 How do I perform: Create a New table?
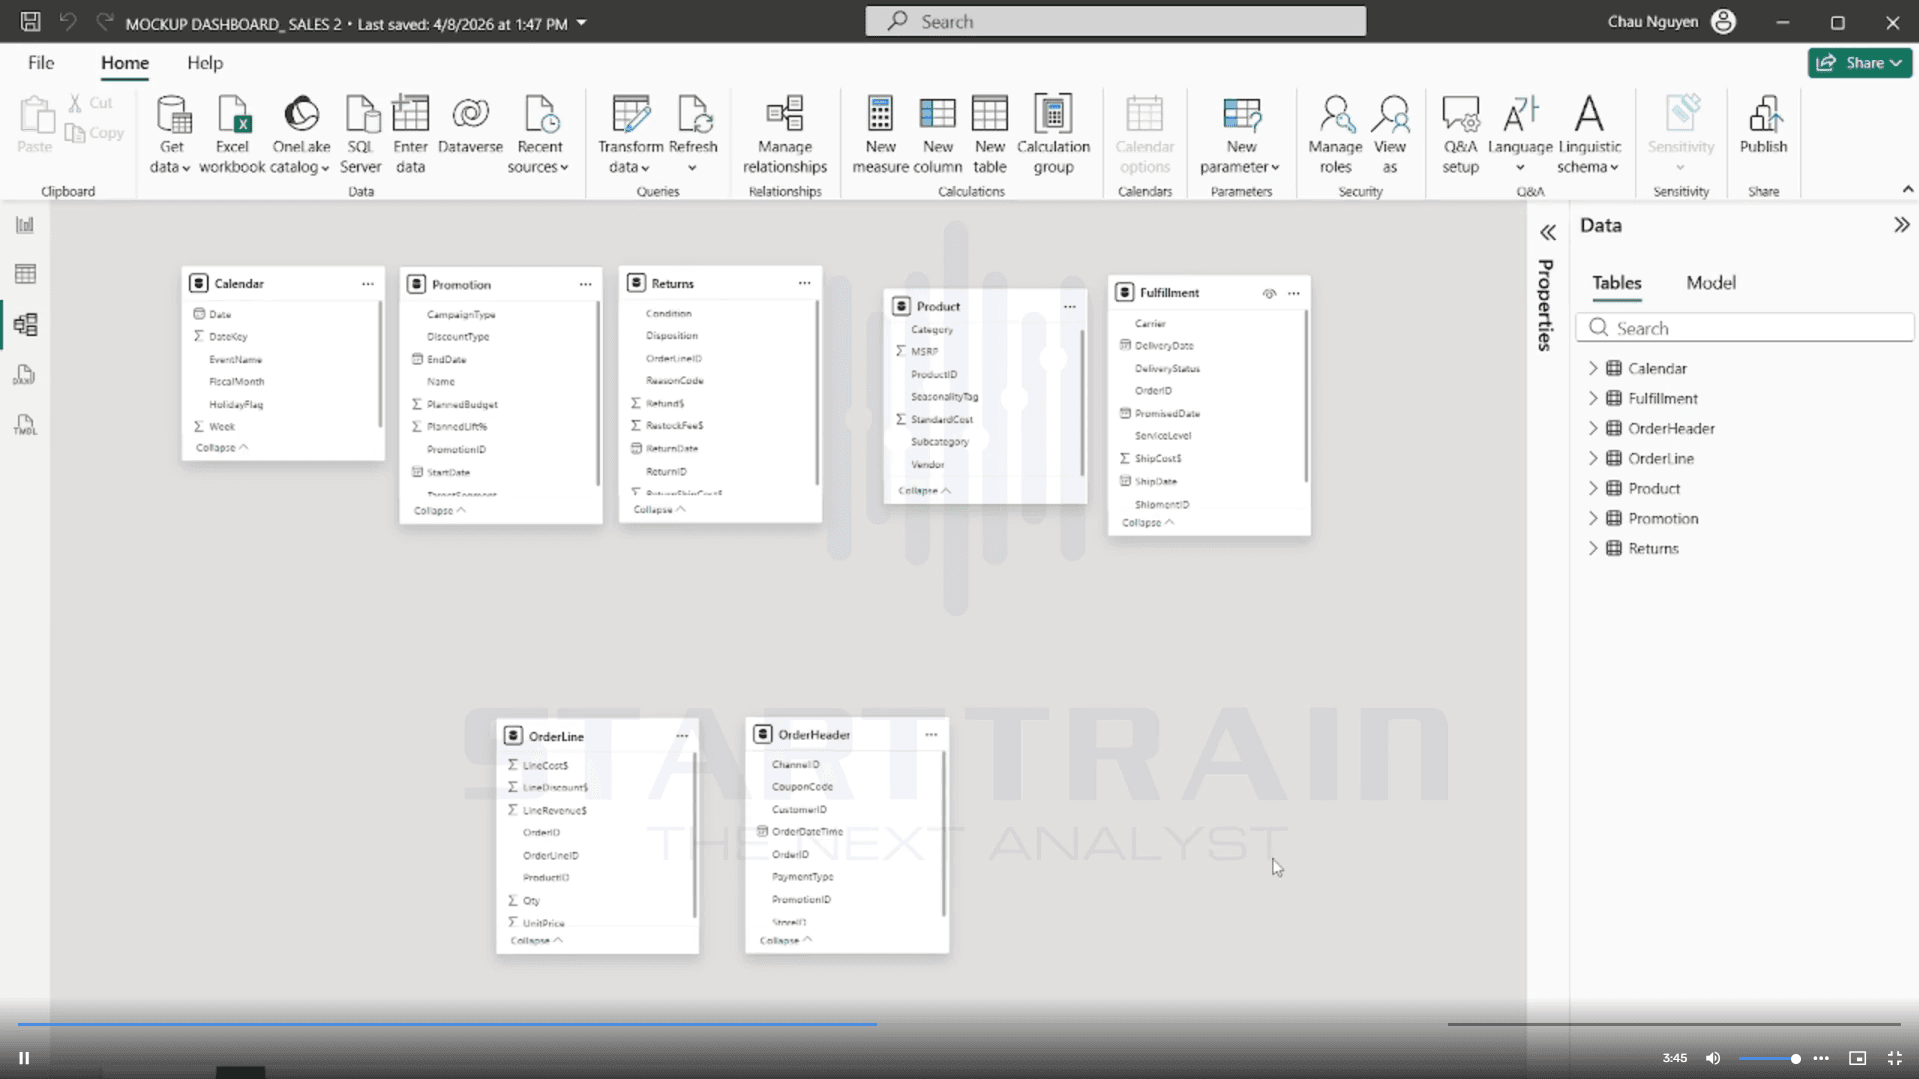pyautogui.click(x=989, y=135)
